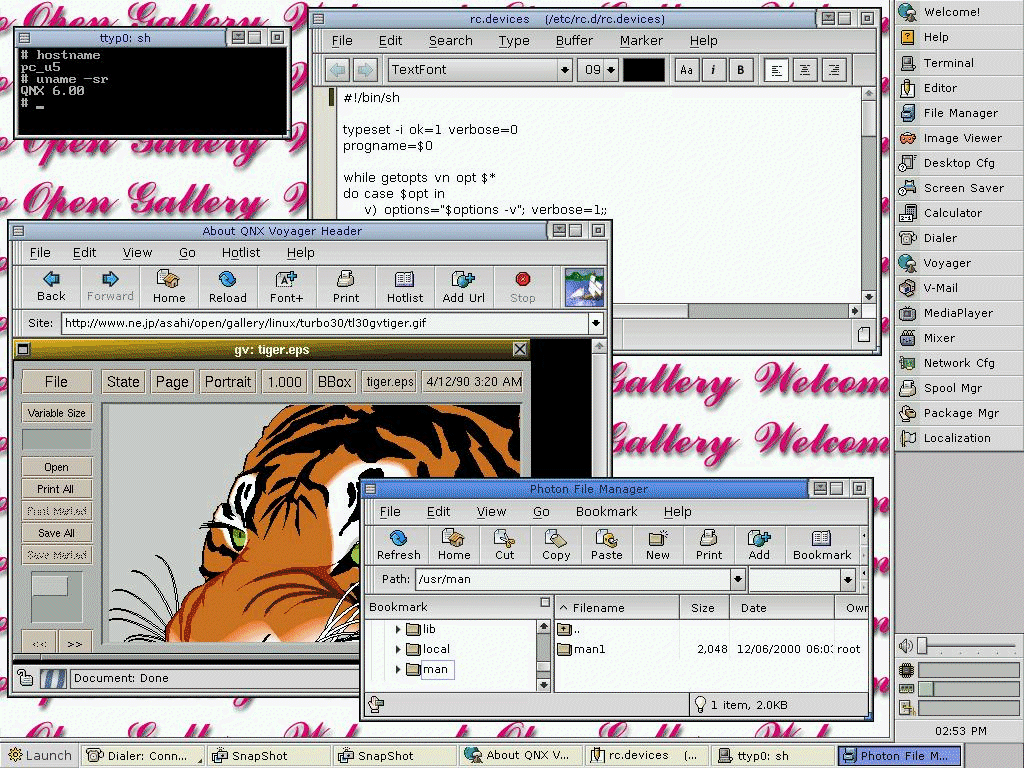
Task: Open Help from the shelf
Action: 959,37
